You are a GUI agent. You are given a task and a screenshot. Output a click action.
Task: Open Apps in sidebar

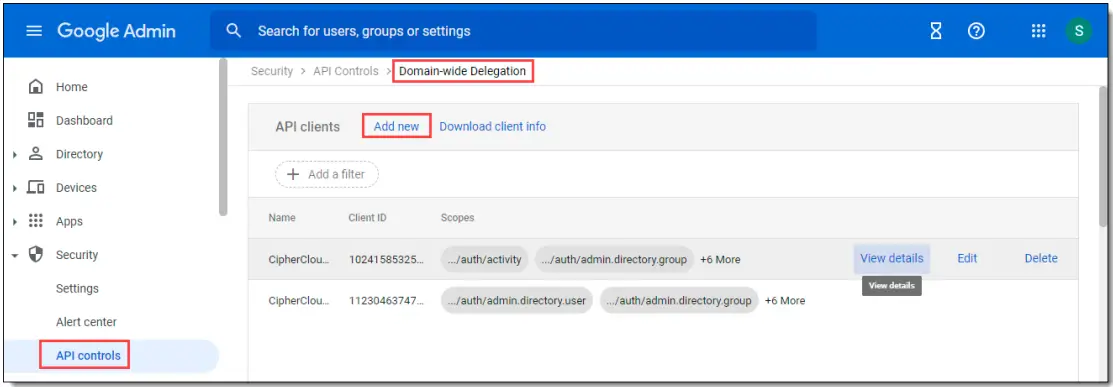click(x=70, y=222)
